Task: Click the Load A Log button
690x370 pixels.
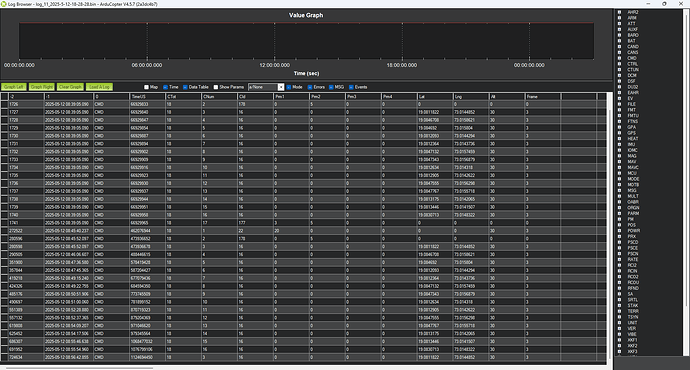Action: (99, 87)
